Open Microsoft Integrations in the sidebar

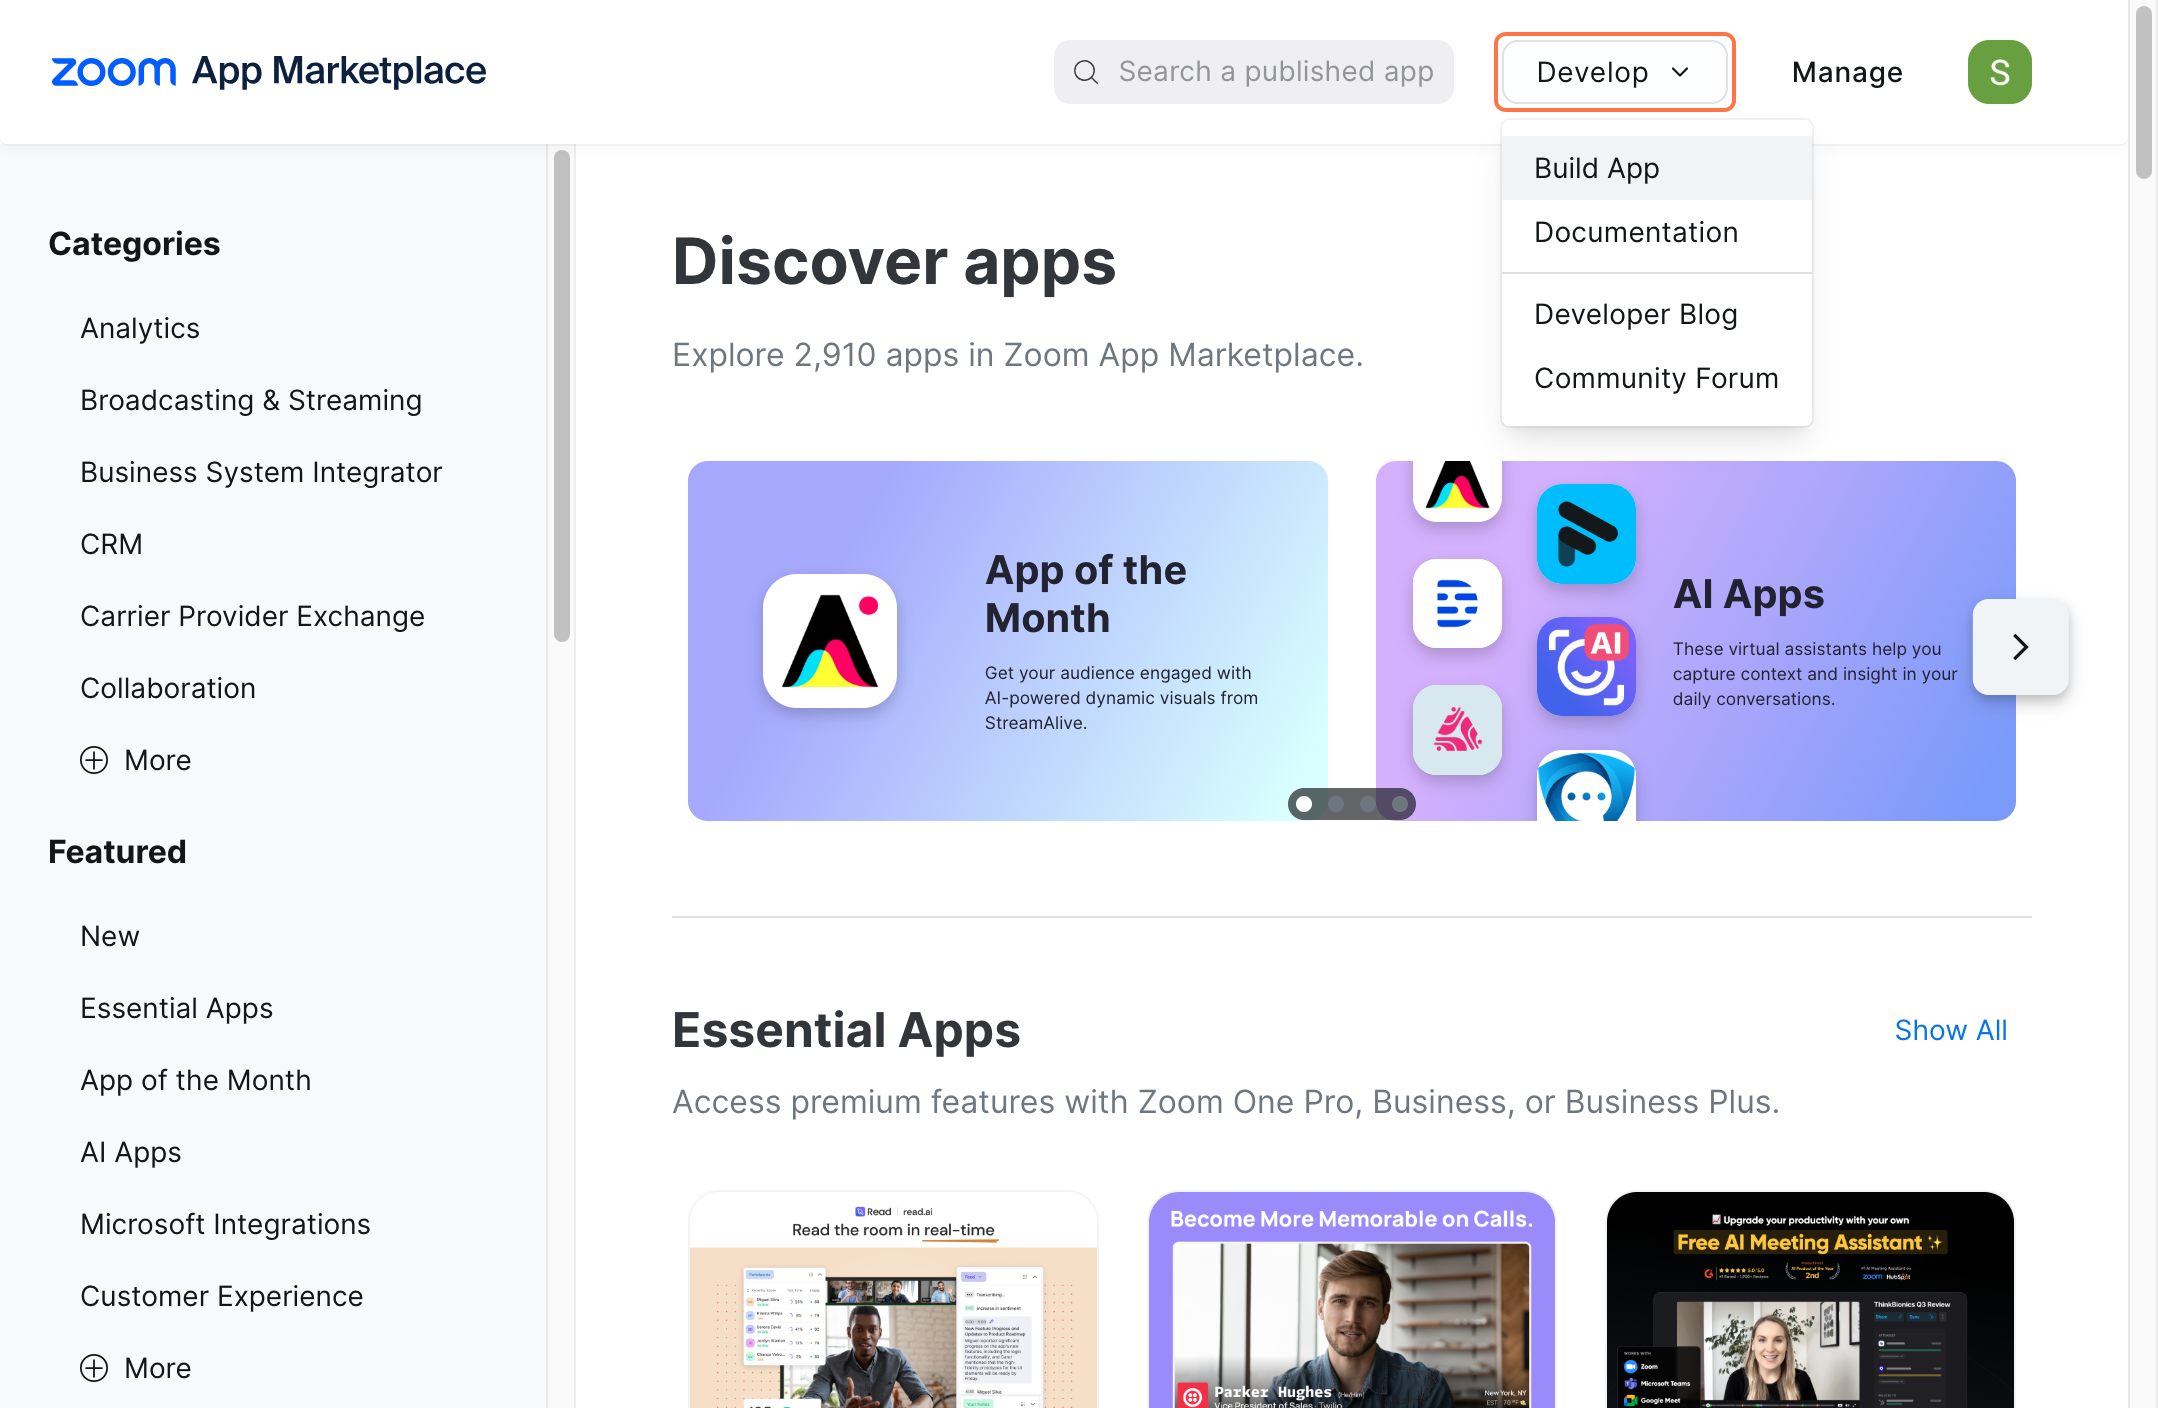coord(225,1224)
